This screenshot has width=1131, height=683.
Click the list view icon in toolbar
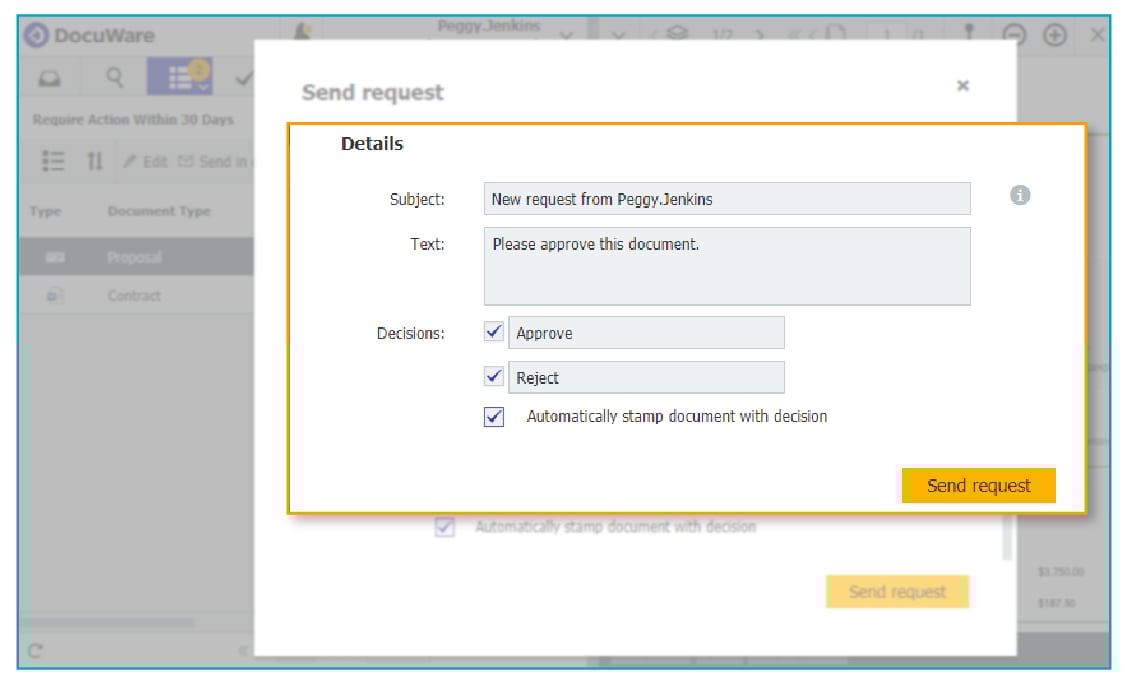[x=54, y=161]
